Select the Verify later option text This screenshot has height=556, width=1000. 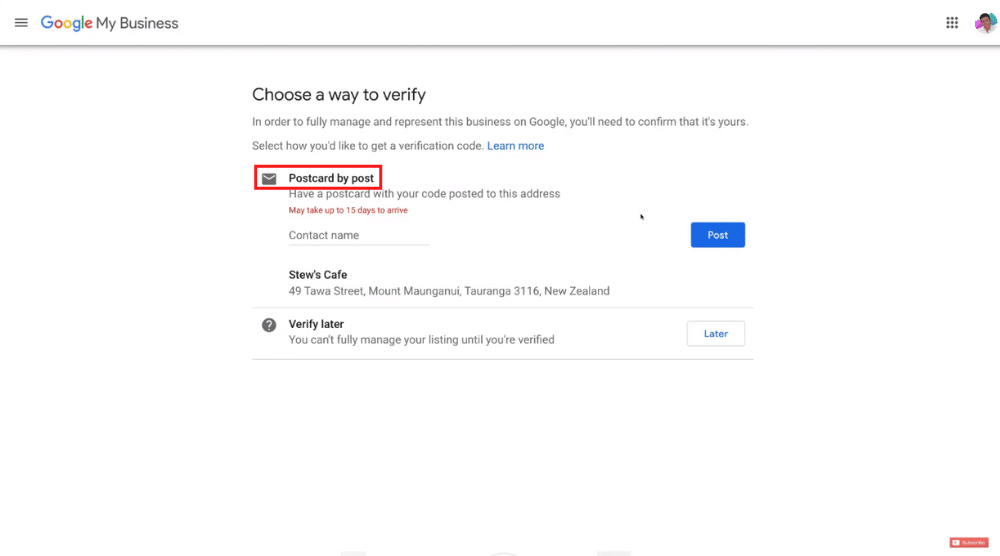[x=316, y=324]
